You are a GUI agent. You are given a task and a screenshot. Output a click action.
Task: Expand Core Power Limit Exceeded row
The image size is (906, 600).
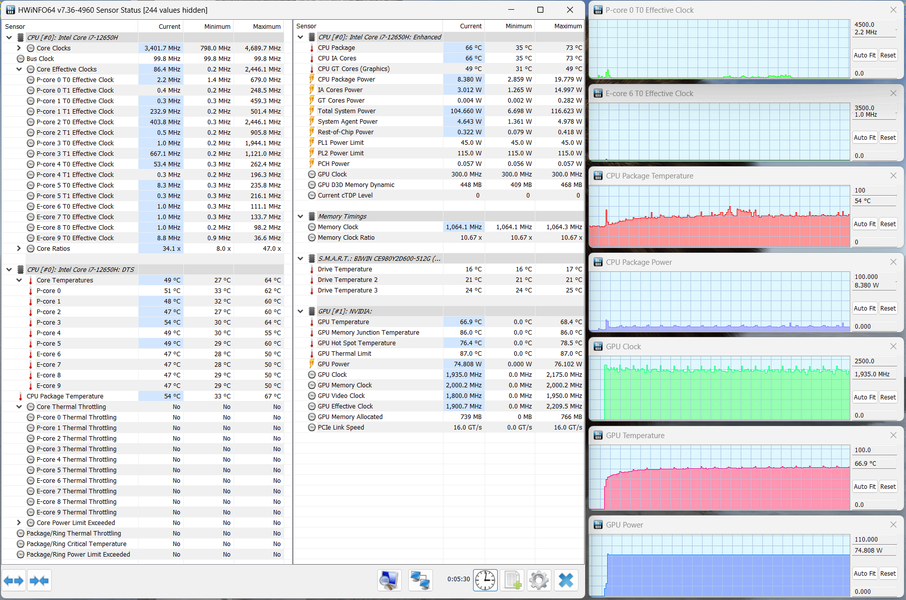coord(19,523)
